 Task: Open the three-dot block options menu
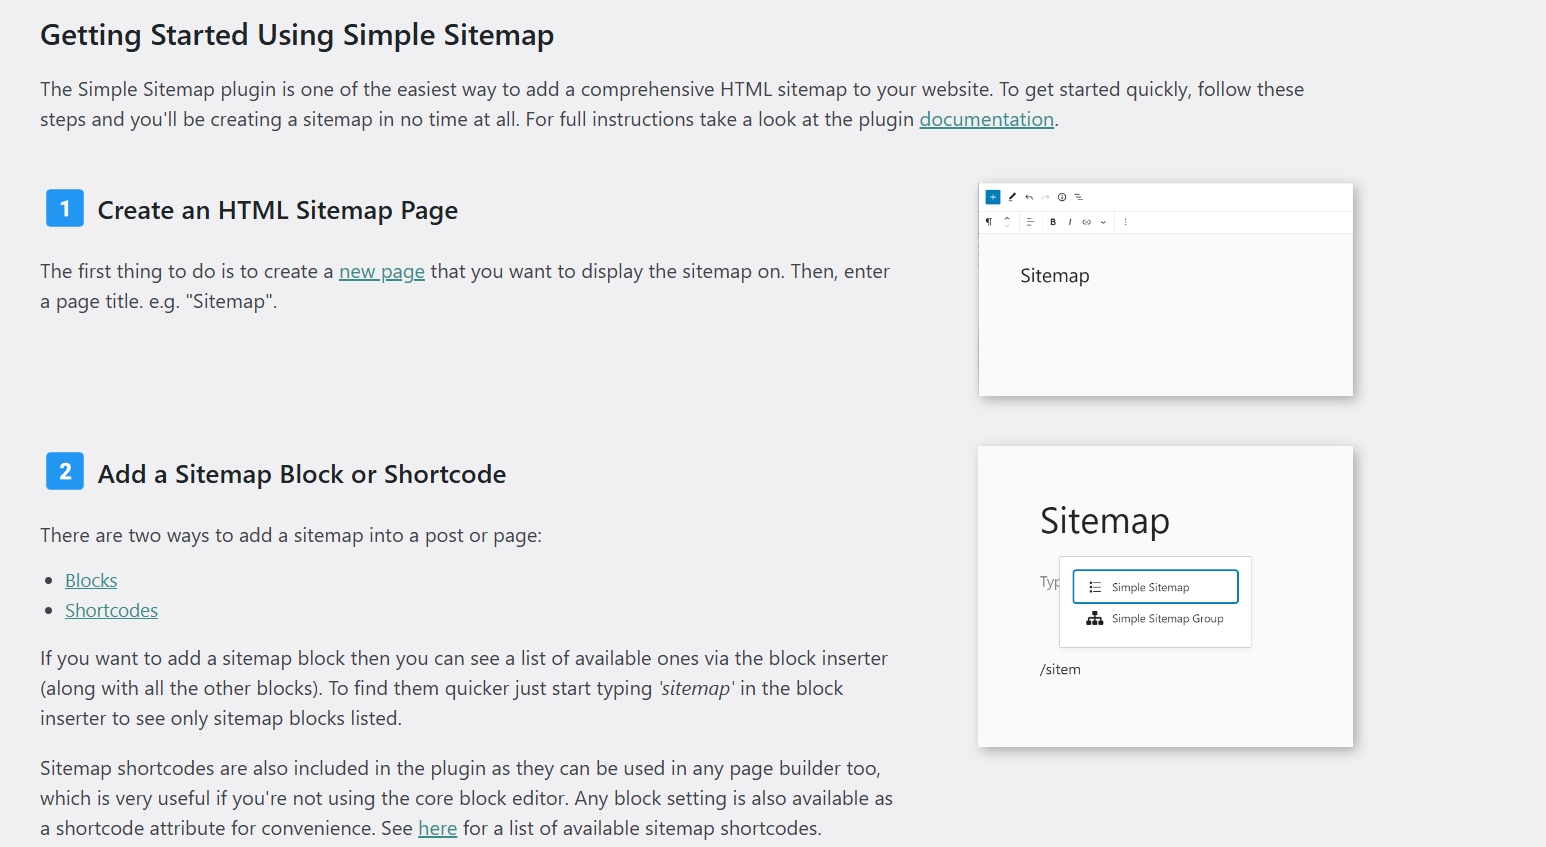[1125, 222]
